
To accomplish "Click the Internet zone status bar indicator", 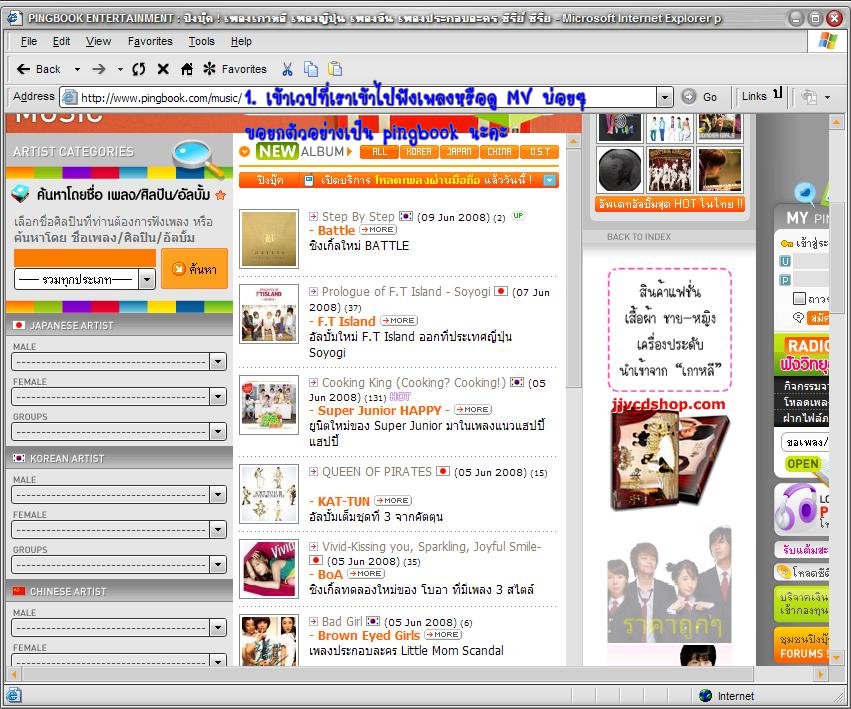I will tap(727, 696).
